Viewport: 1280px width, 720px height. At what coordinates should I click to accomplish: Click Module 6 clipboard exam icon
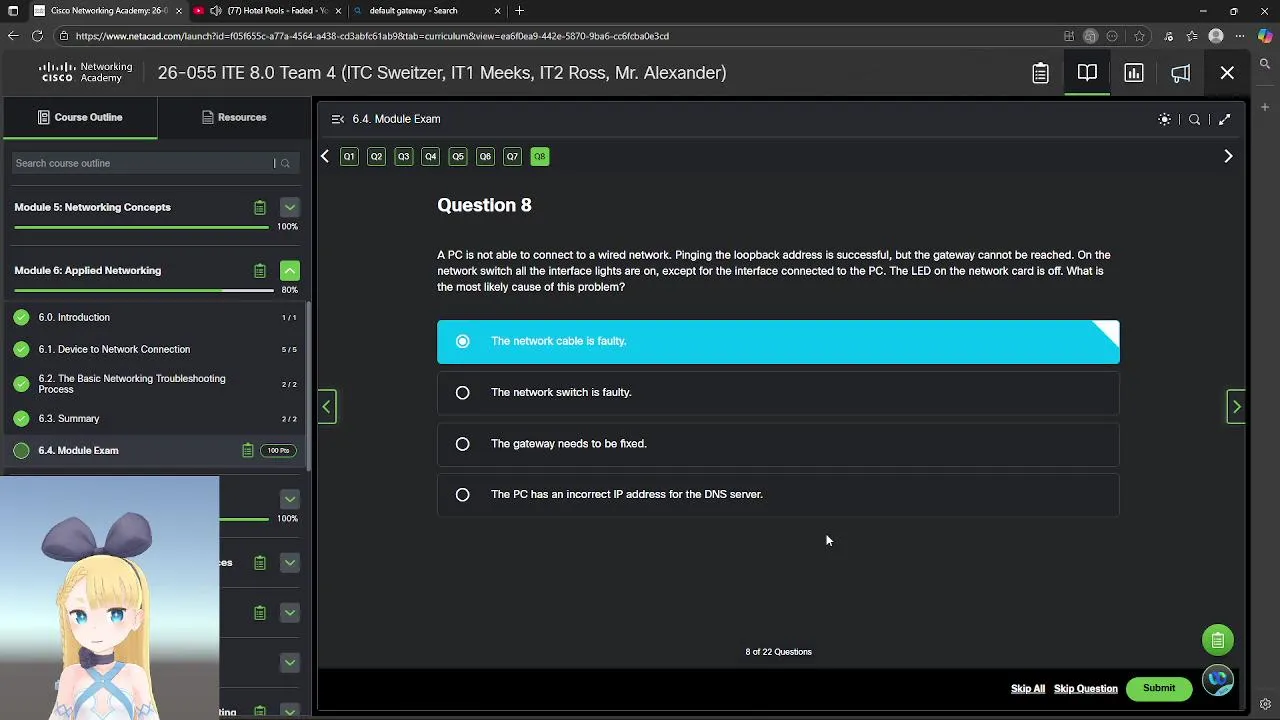[259, 271]
